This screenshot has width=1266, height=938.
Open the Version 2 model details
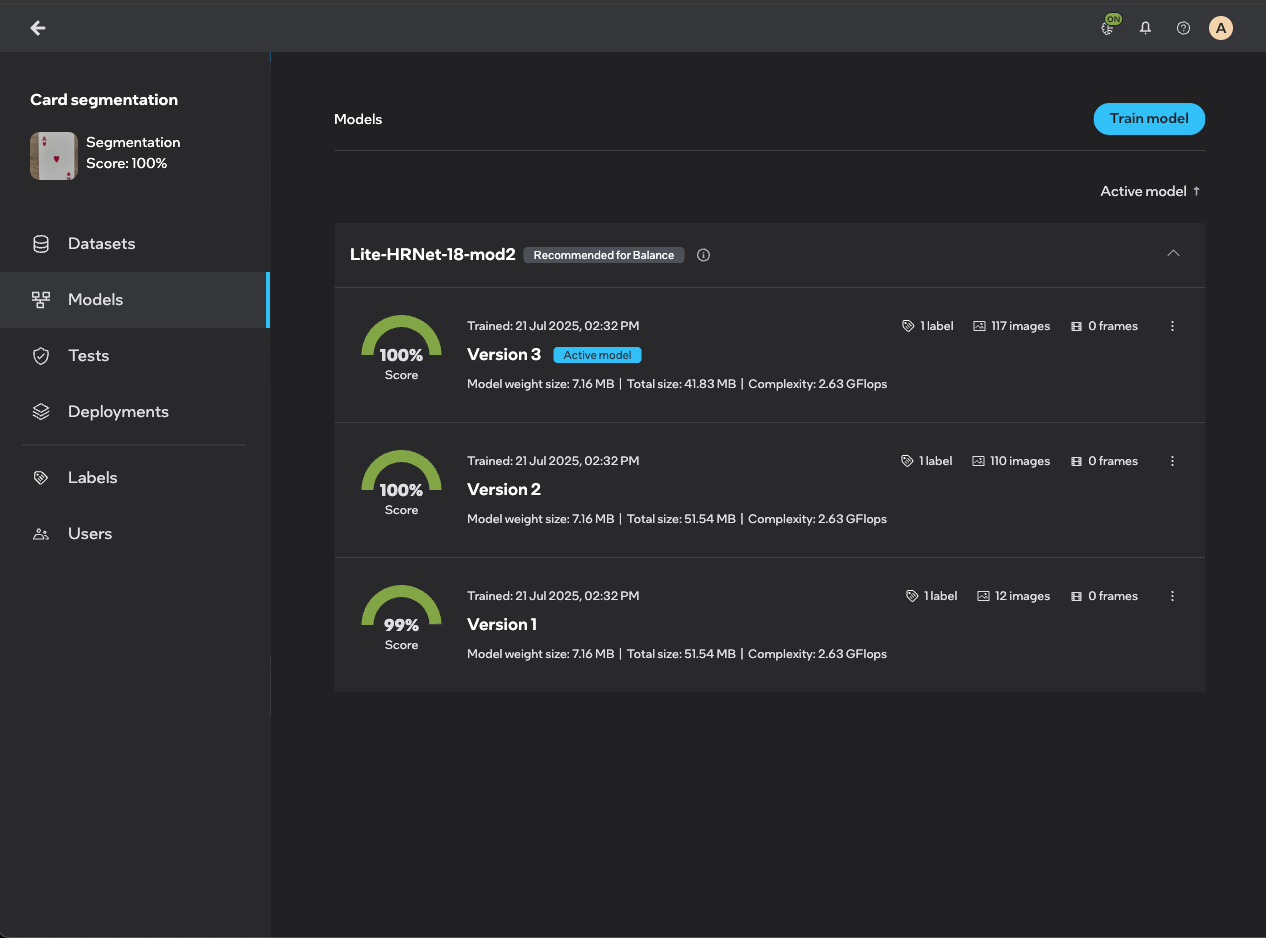tap(504, 489)
